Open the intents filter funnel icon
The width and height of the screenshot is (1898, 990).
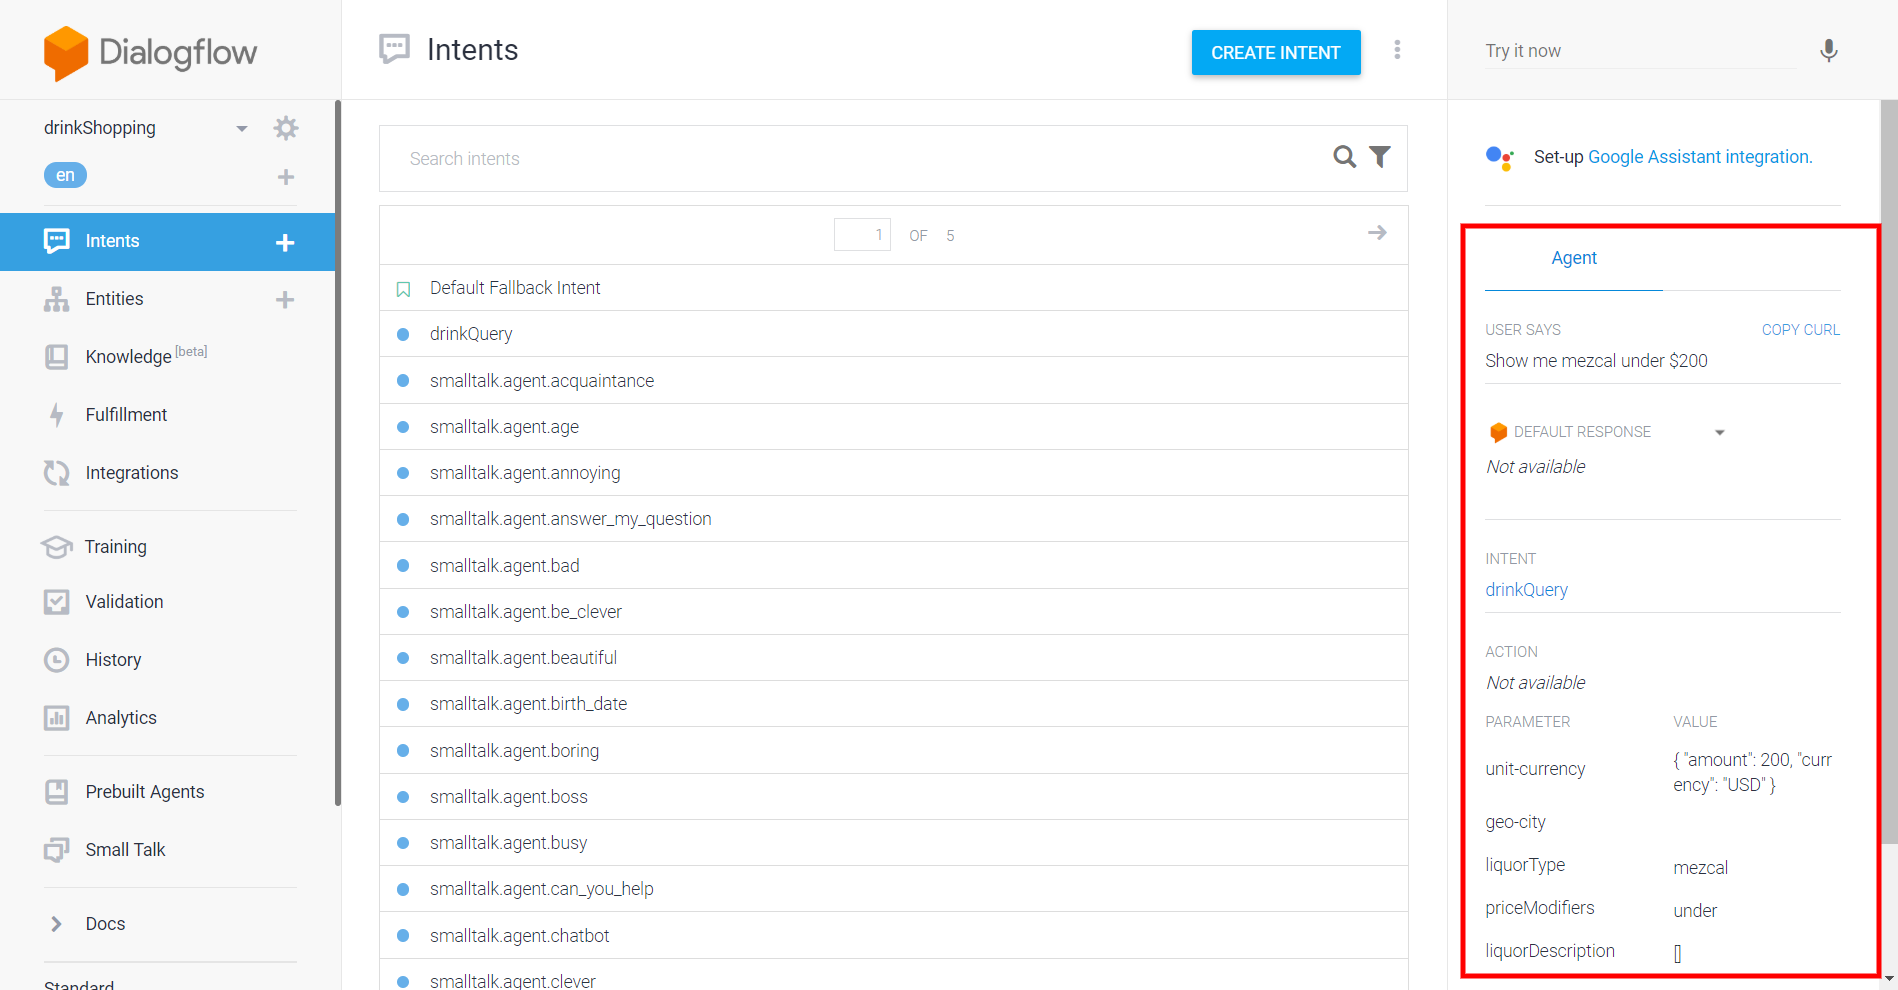coord(1380,157)
